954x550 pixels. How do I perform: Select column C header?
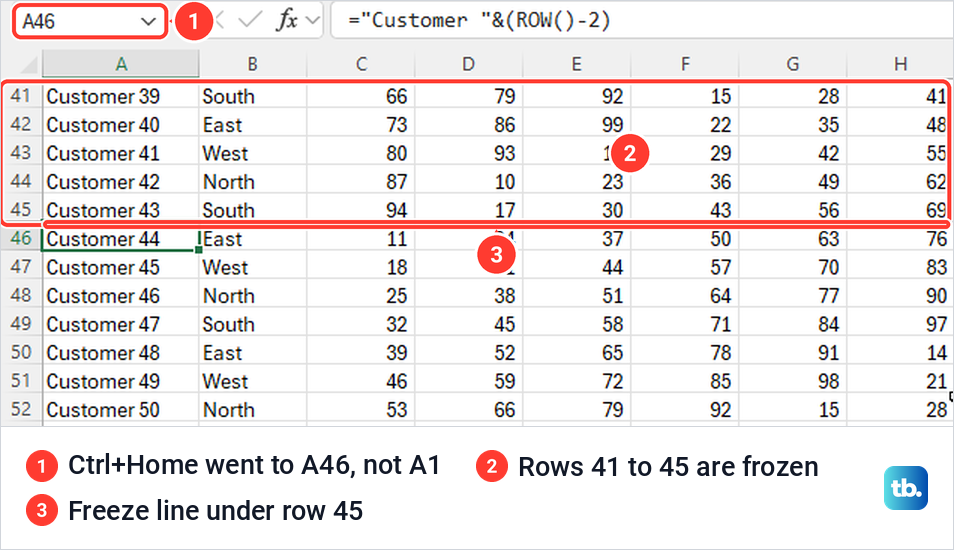[x=361, y=64]
